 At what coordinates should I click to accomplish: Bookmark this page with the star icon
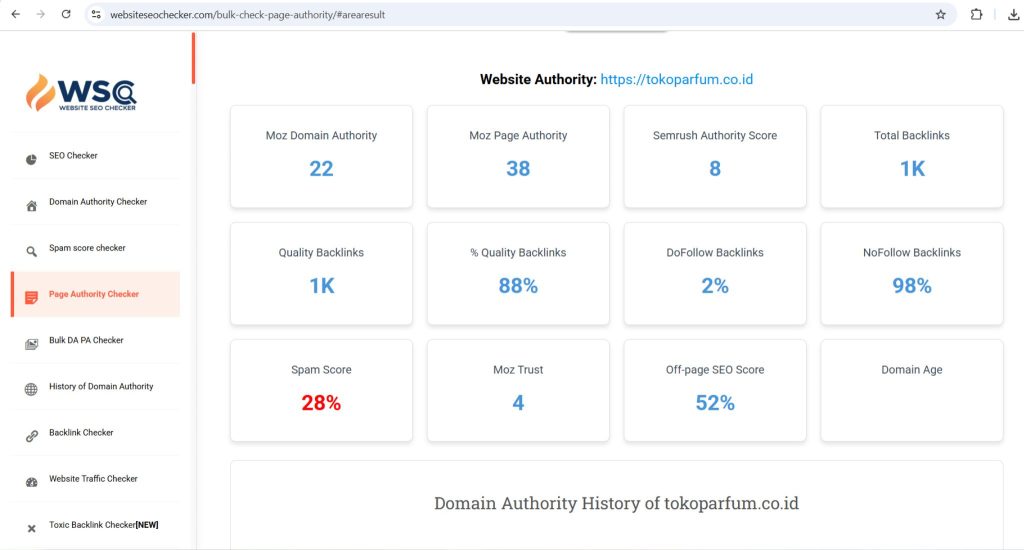[940, 15]
